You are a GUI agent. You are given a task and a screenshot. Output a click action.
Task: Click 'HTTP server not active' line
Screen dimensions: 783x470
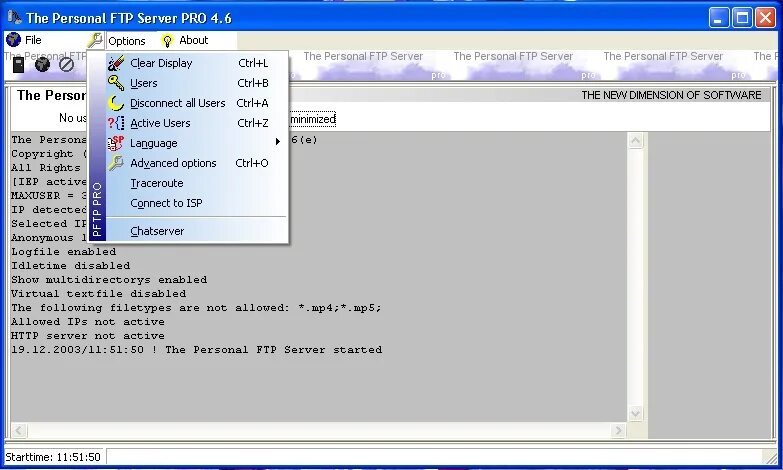(x=88, y=336)
